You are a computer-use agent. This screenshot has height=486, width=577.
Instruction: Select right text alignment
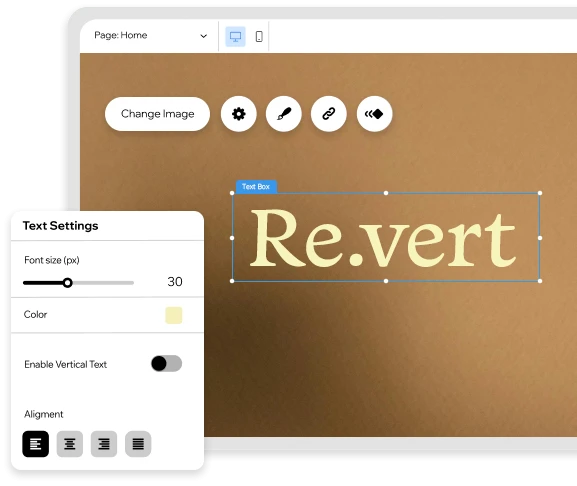(x=104, y=444)
